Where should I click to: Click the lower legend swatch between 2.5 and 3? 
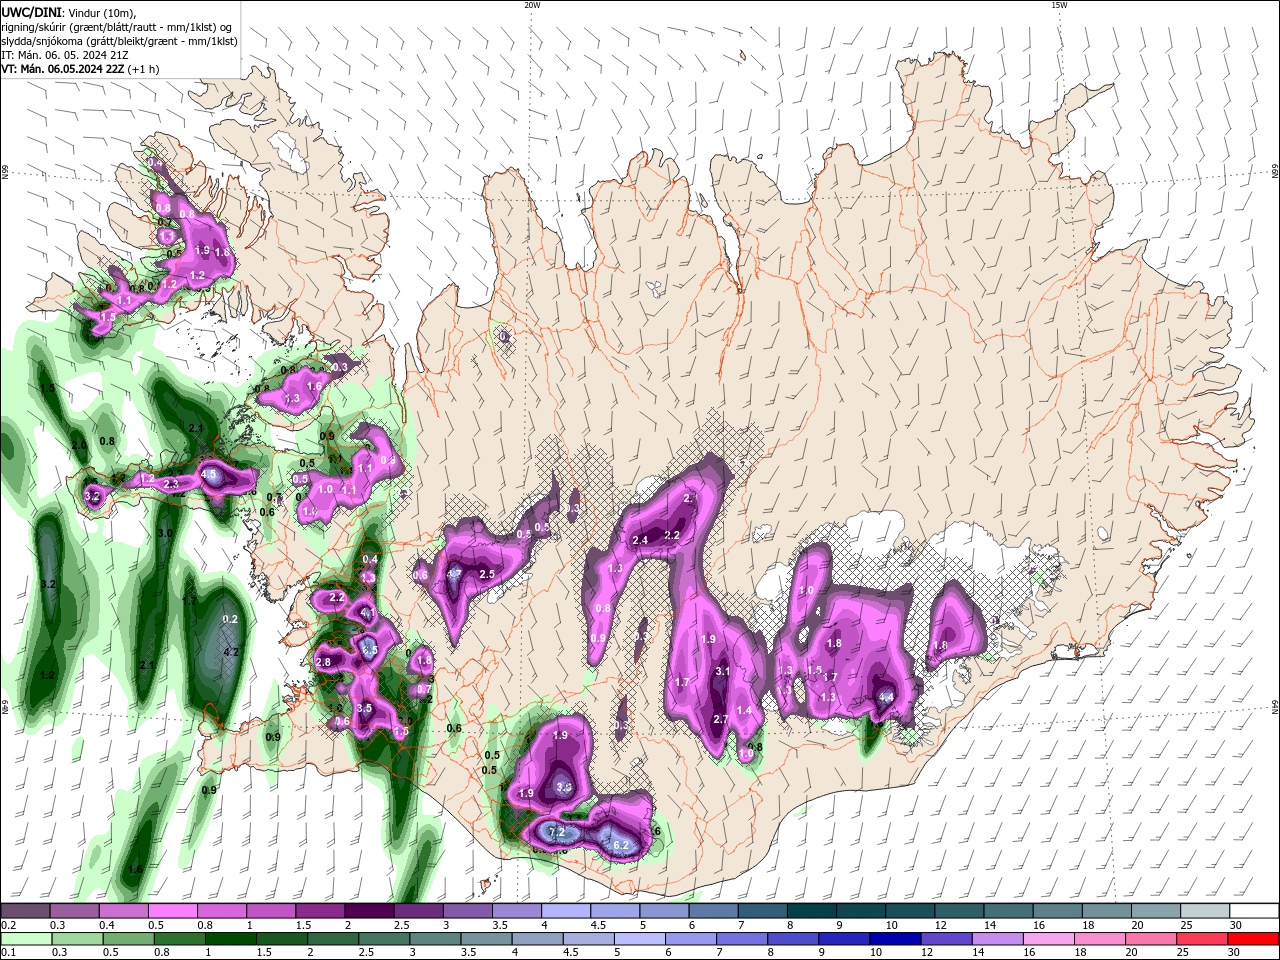pyautogui.click(x=384, y=939)
